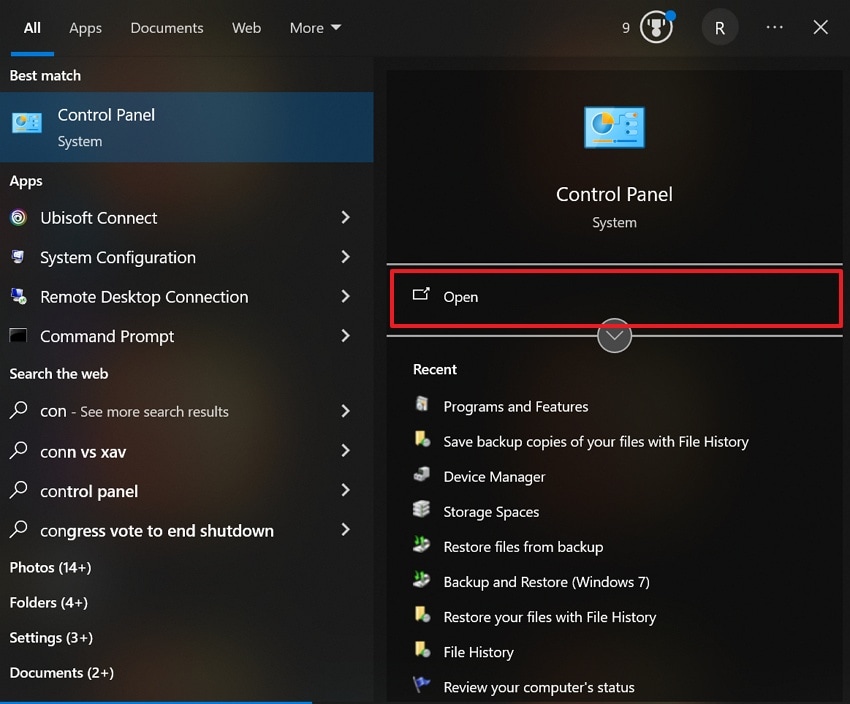Launch Ubisoft Connect from Apps list

tap(99, 218)
